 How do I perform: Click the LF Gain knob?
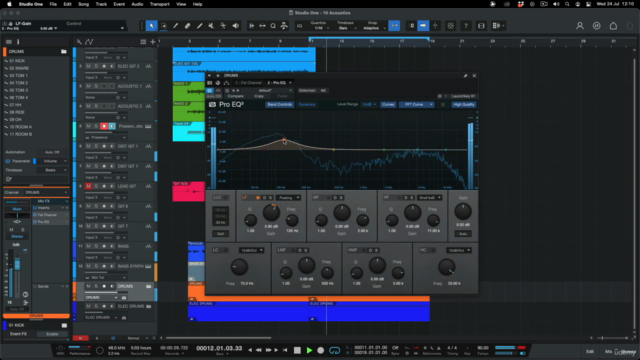[x=271, y=213]
